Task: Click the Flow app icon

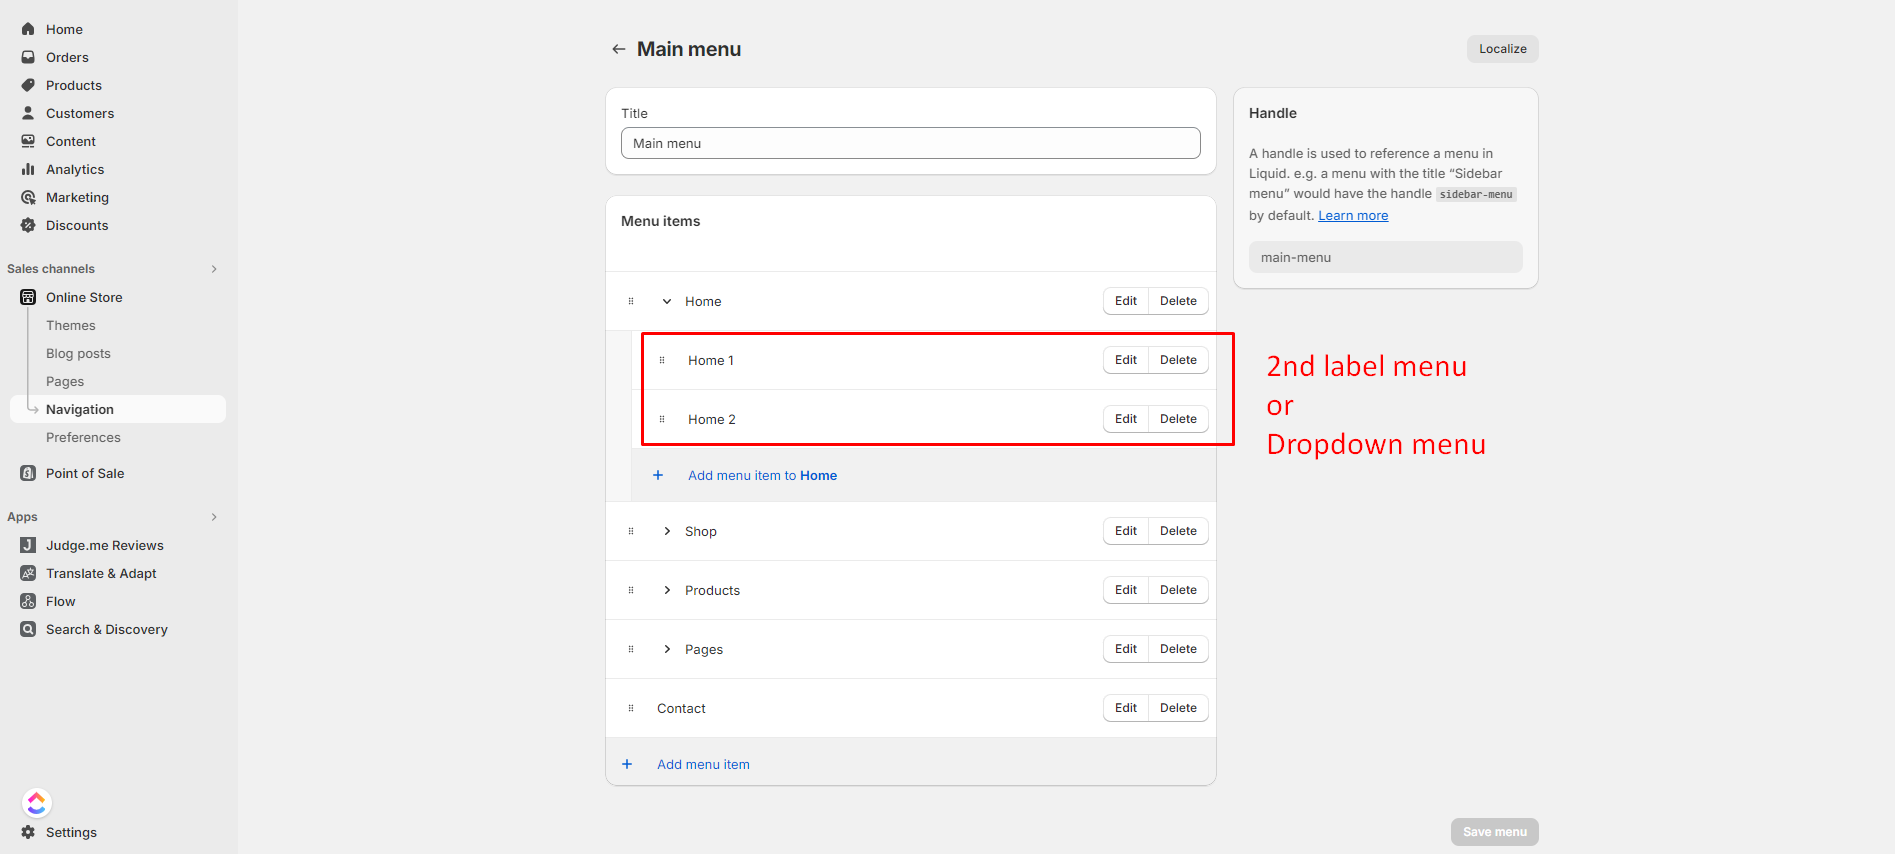Action: pyautogui.click(x=28, y=601)
